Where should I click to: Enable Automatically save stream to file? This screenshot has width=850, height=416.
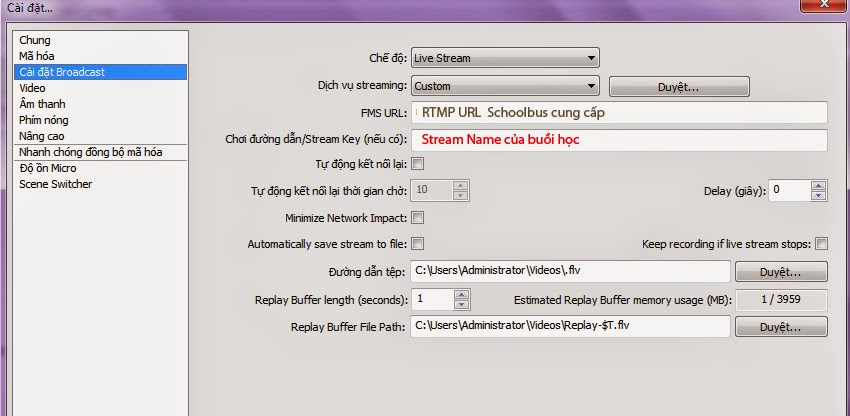[417, 244]
